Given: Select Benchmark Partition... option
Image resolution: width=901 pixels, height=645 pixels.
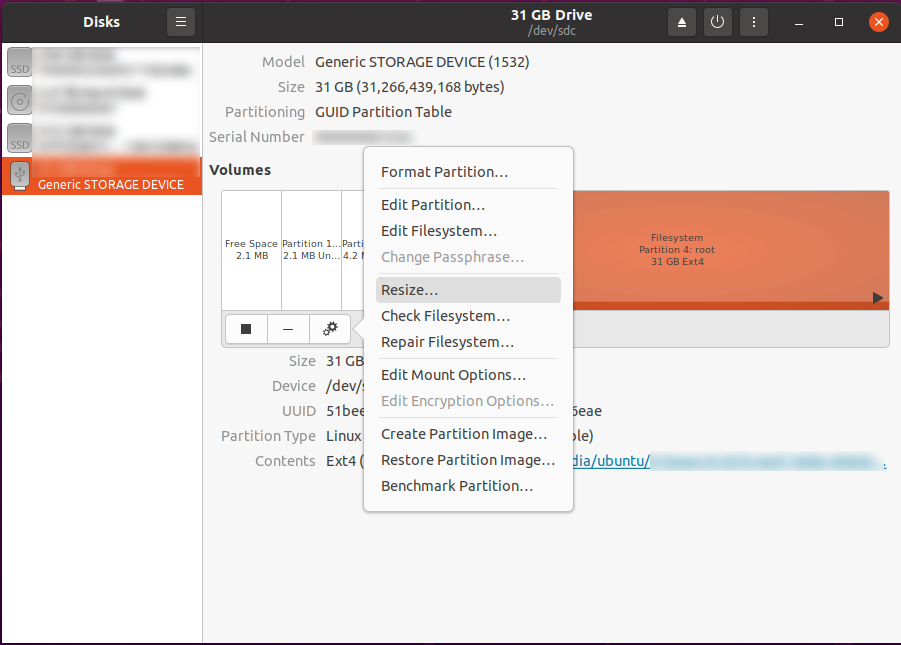Looking at the screenshot, I should click(x=457, y=486).
